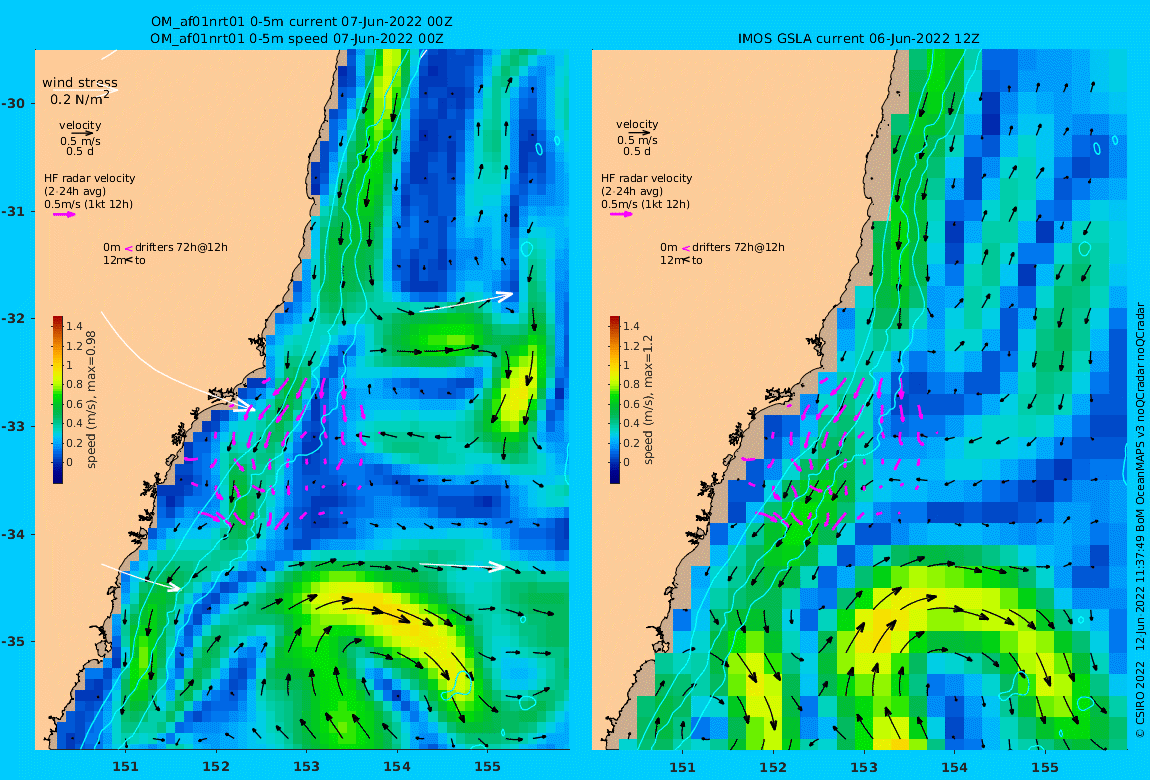Viewport: 1150px width, 780px height.
Task: Click the magenta HF radar legend arrow on right map
Action: pyautogui.click(x=620, y=215)
